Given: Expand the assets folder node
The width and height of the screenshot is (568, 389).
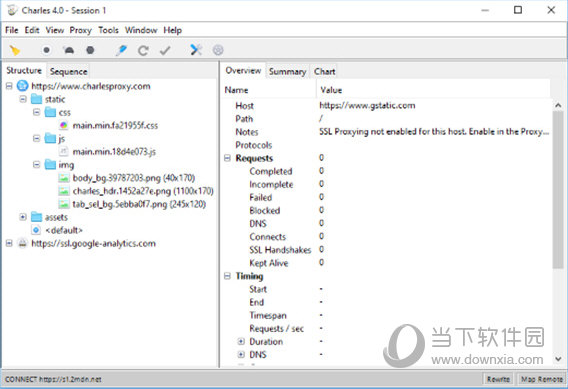Looking at the screenshot, I should [x=23, y=217].
